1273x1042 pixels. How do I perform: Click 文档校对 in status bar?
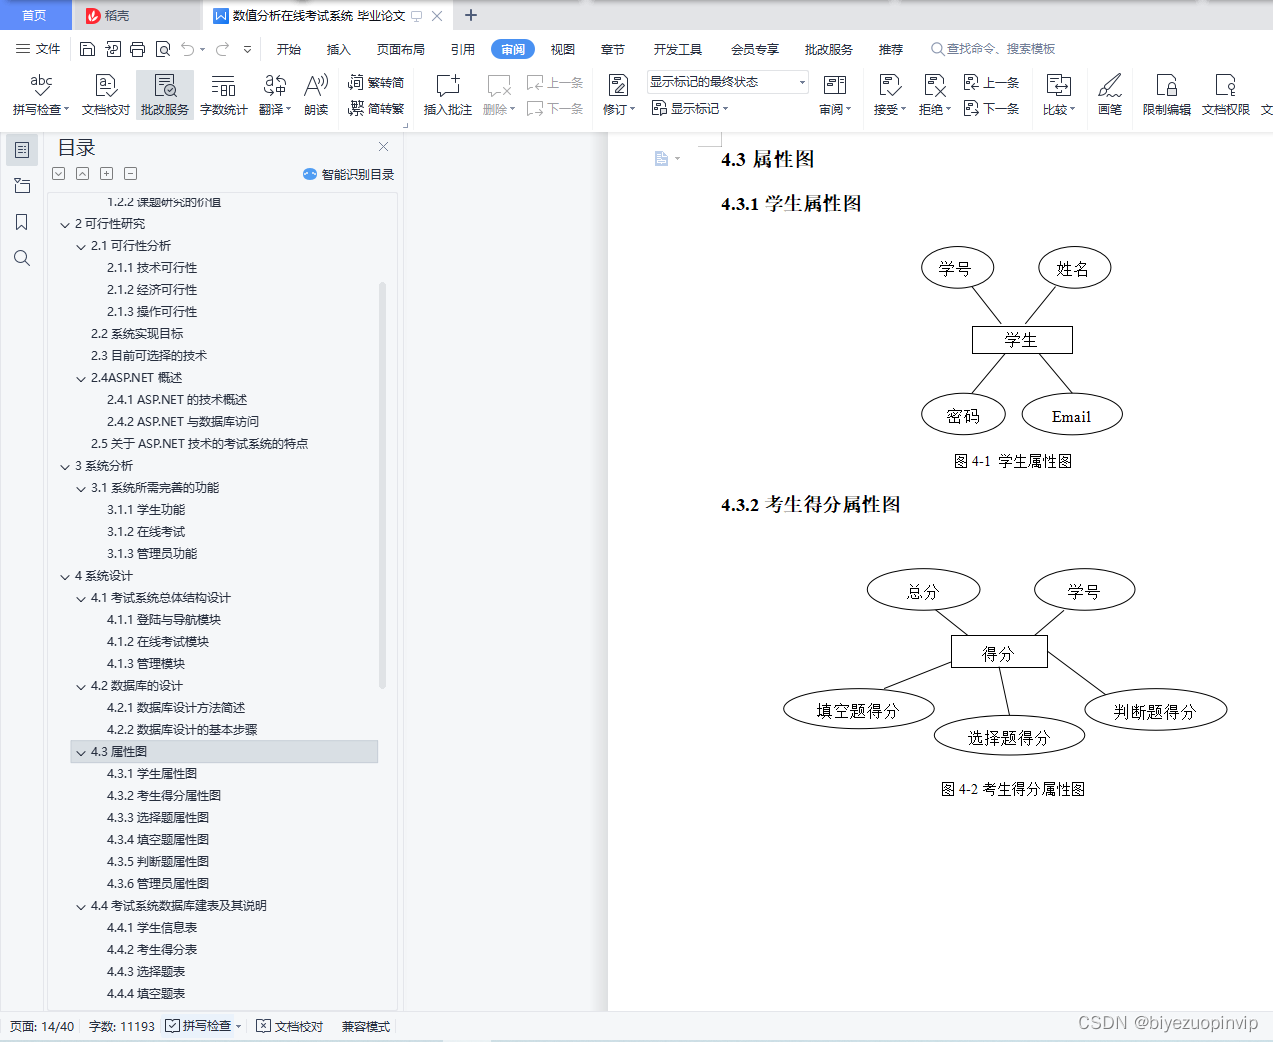[x=290, y=1026]
